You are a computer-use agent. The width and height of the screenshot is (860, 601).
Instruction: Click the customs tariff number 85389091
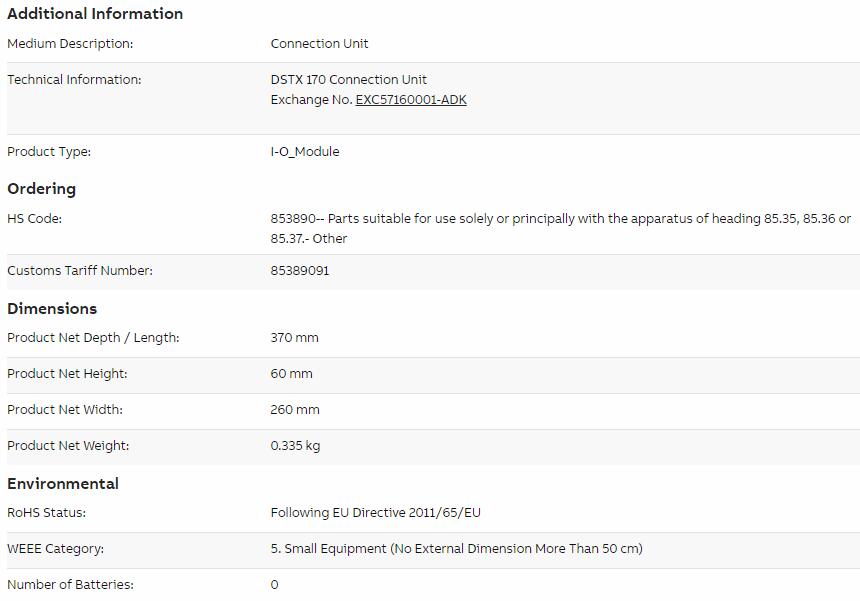click(x=299, y=270)
